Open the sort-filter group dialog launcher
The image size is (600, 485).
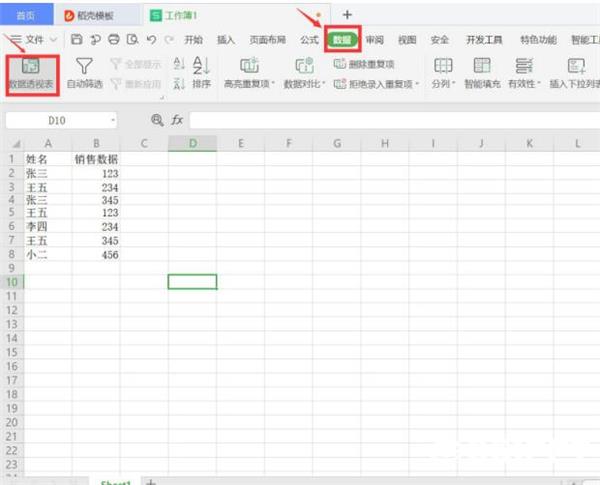click(x=162, y=98)
